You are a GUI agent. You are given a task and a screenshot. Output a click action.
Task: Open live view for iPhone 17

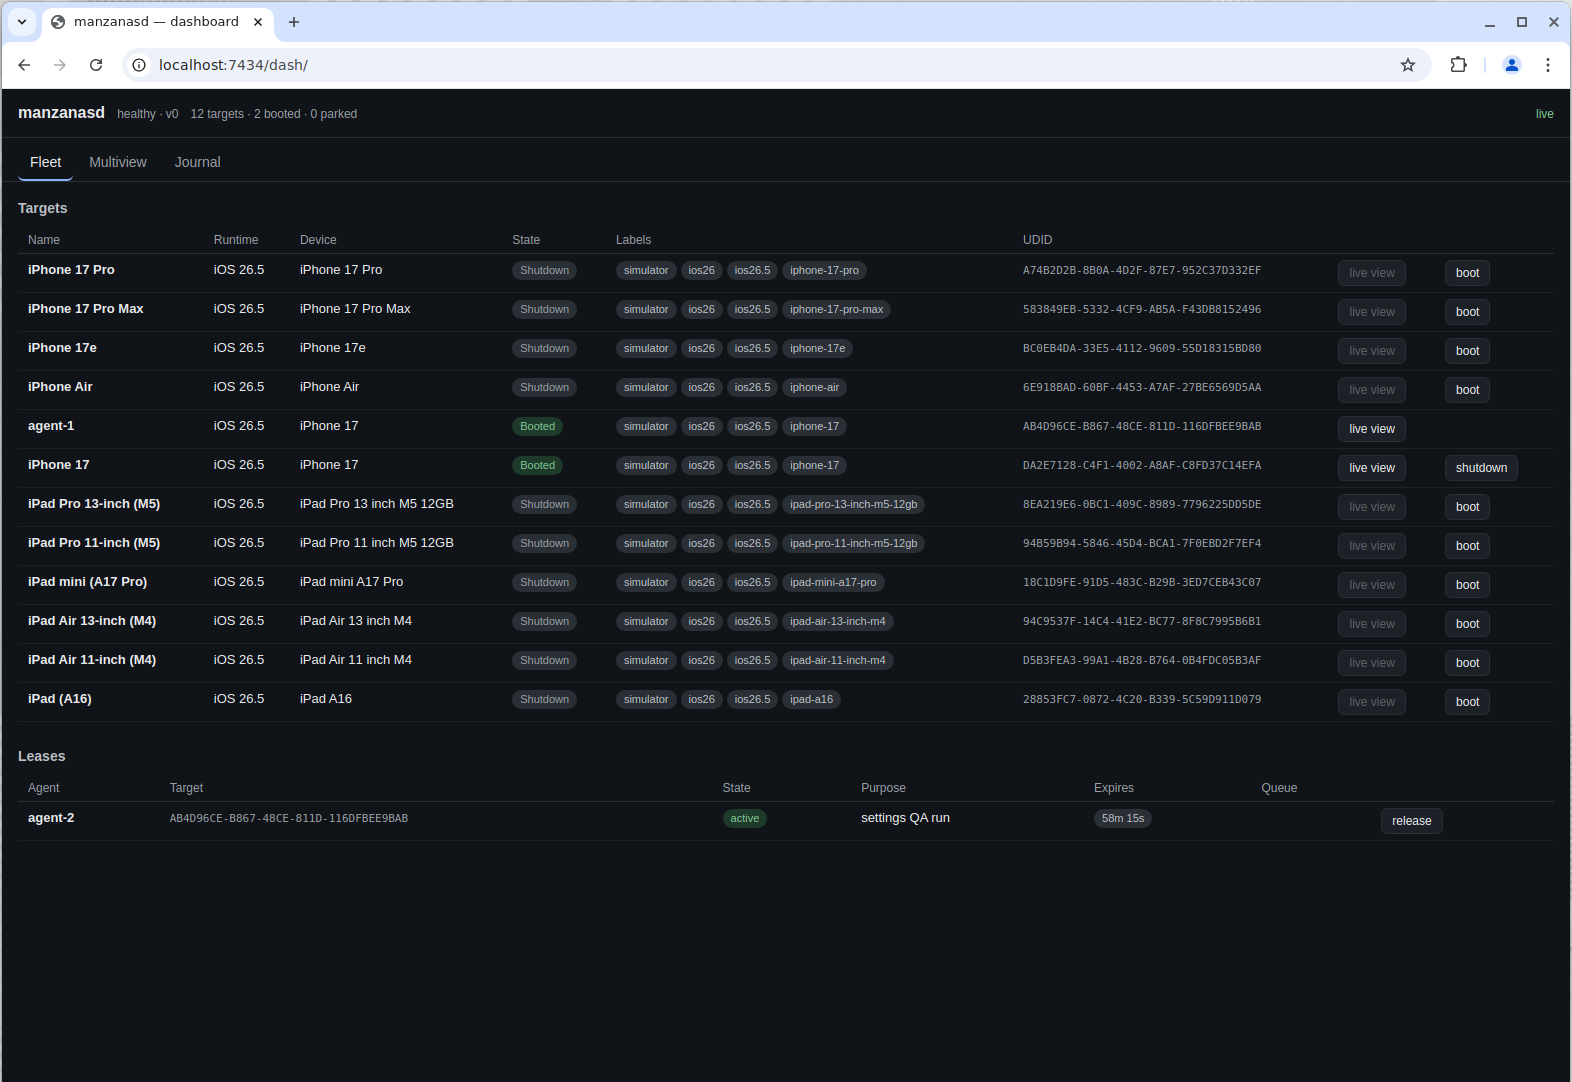click(x=1372, y=468)
